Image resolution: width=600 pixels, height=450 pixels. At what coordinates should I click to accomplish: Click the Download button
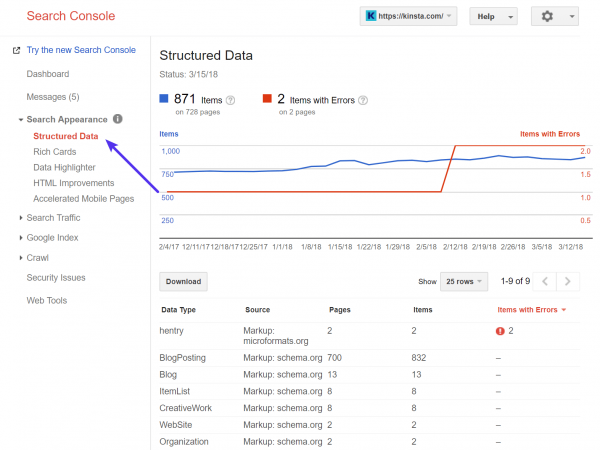click(x=183, y=282)
